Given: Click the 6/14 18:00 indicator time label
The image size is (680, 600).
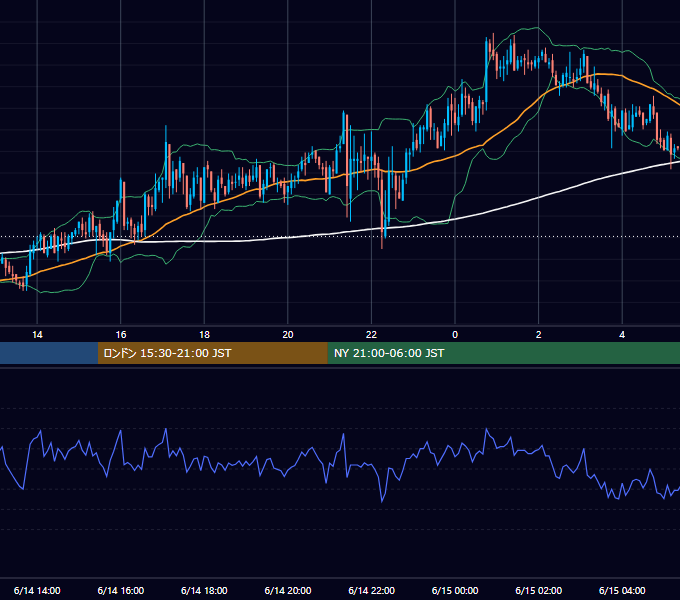Looking at the screenshot, I should click(x=204, y=590).
